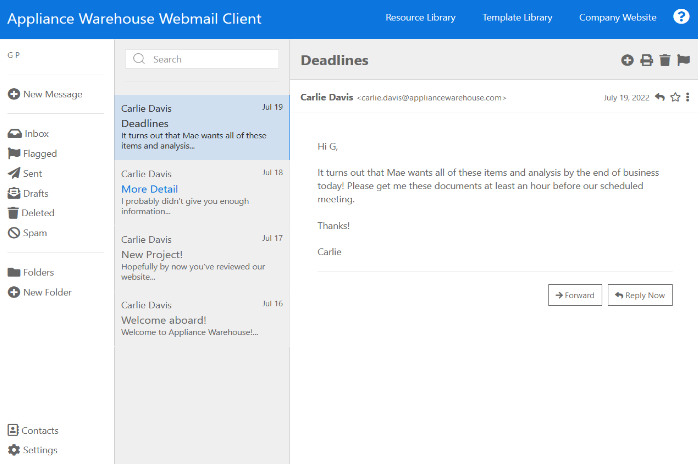Click the New Folder plus icon
Image resolution: width=698 pixels, height=464 pixels.
pos(14,292)
